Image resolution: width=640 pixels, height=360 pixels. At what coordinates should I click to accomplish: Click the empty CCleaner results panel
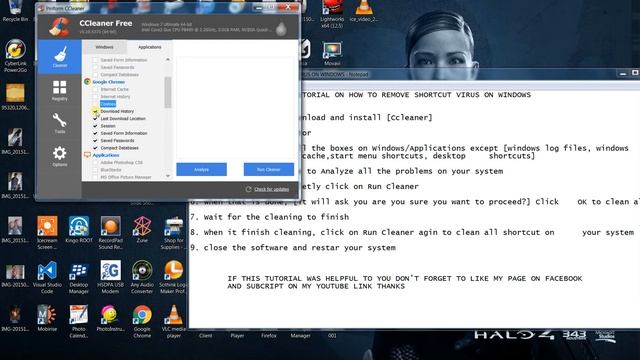pos(235,108)
